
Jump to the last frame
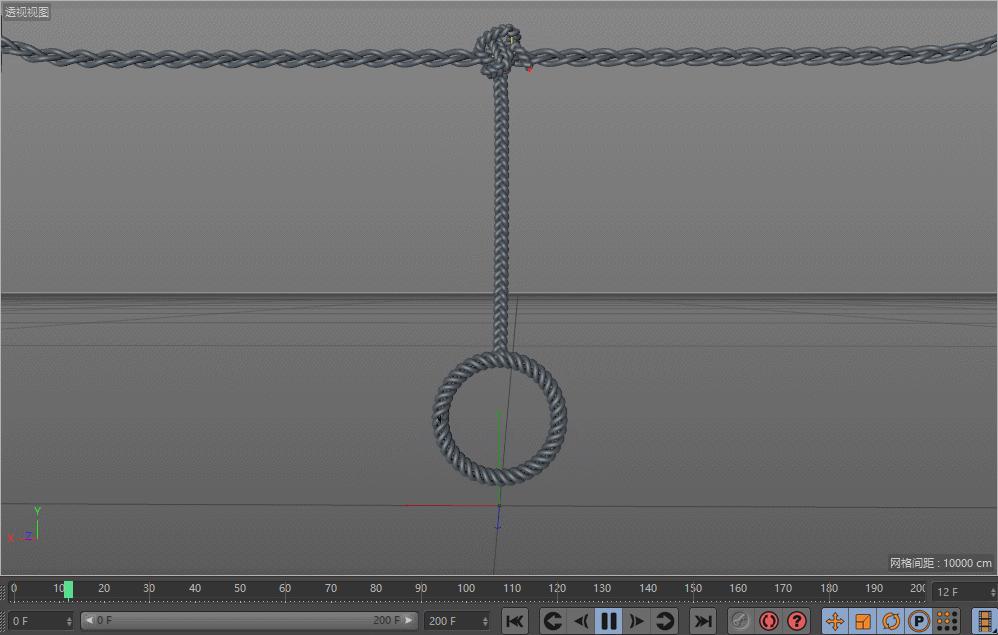point(702,620)
